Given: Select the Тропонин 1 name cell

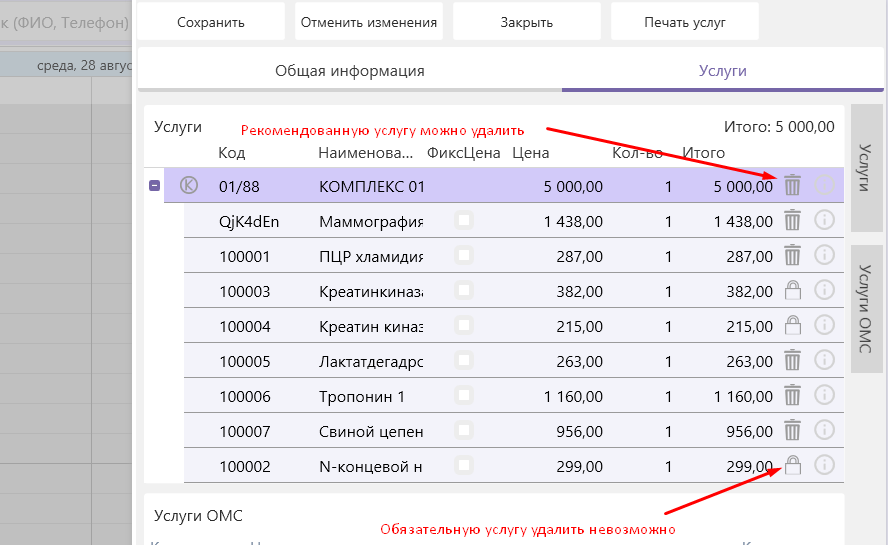Looking at the screenshot, I should pyautogui.click(x=362, y=397).
